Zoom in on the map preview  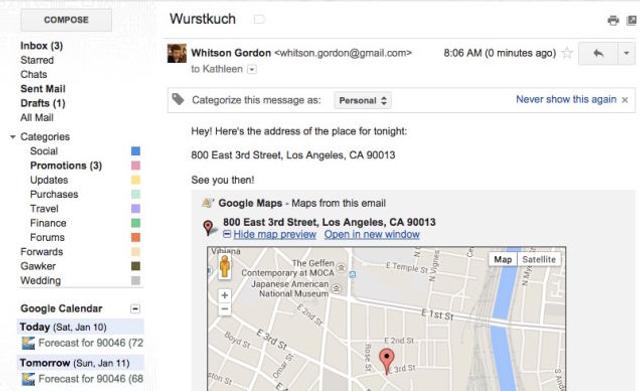[x=224, y=295]
